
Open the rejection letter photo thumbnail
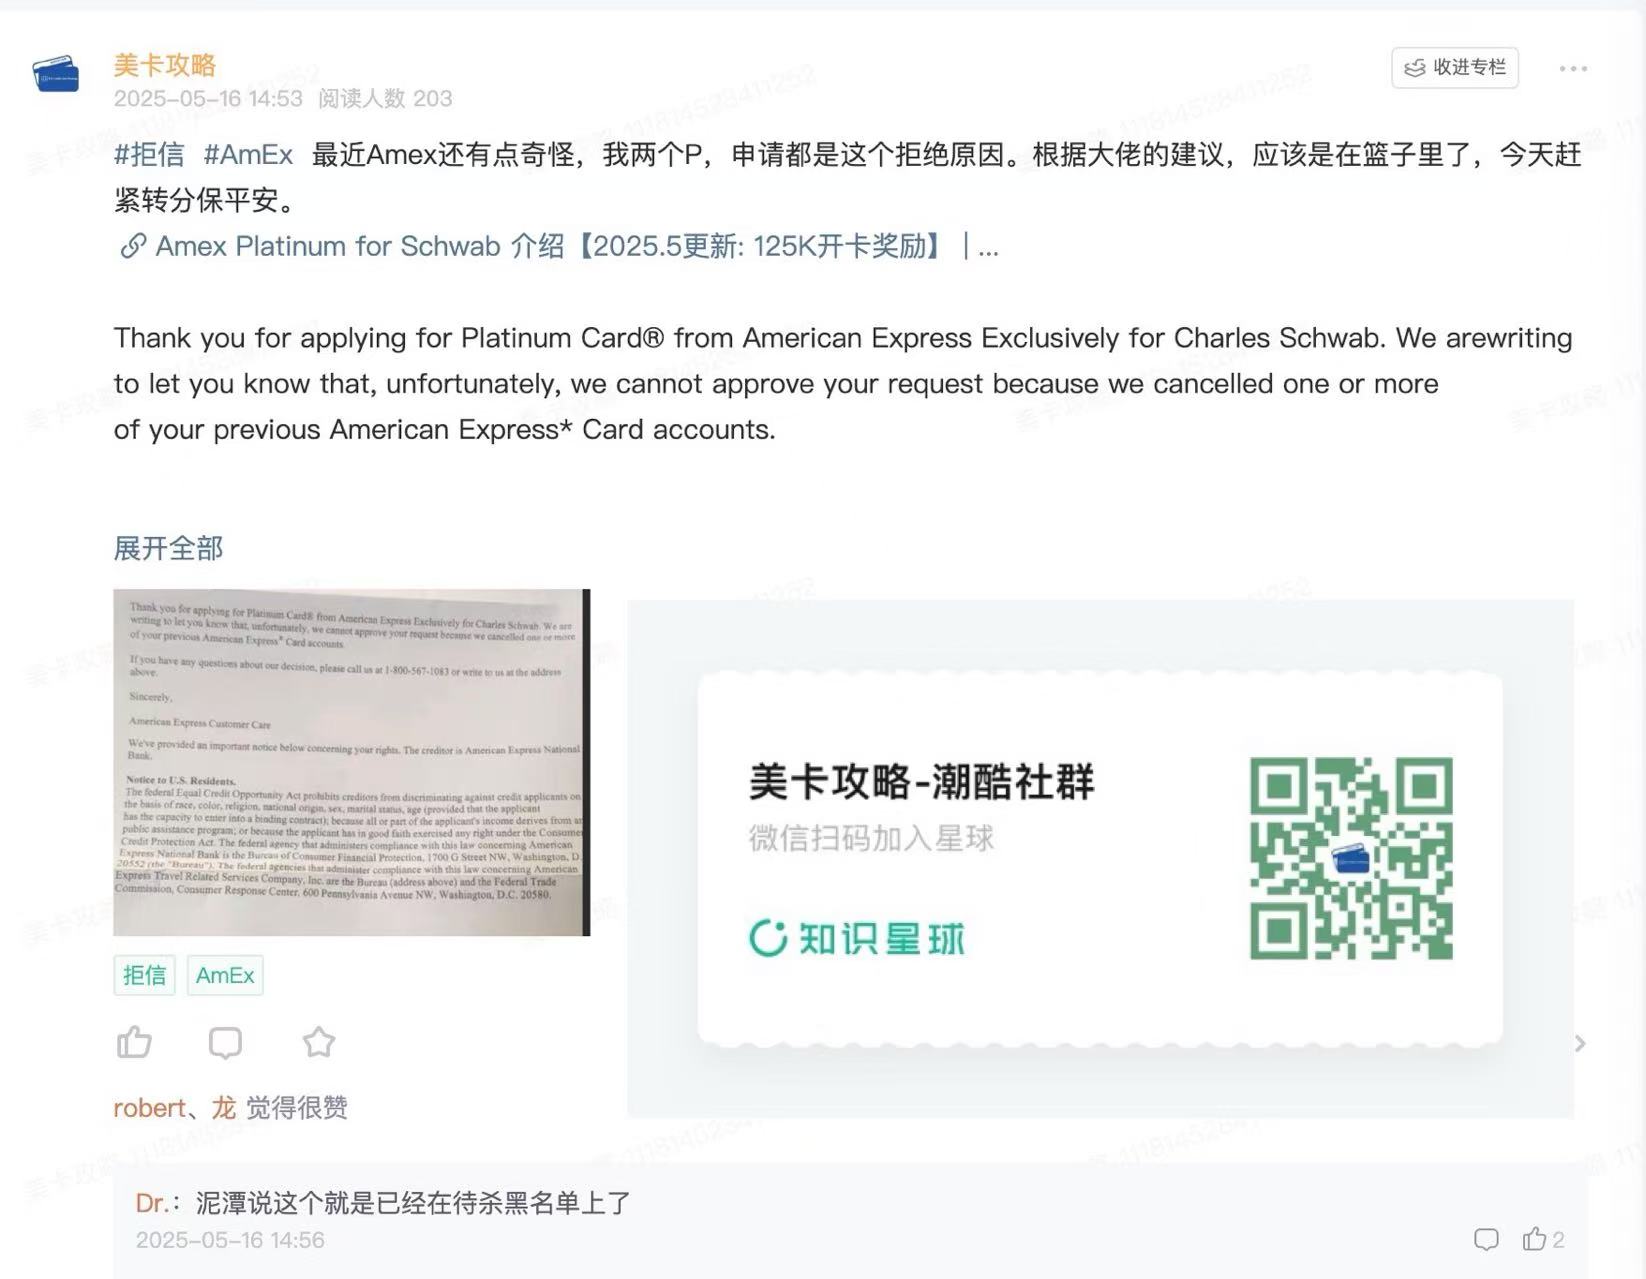click(352, 762)
